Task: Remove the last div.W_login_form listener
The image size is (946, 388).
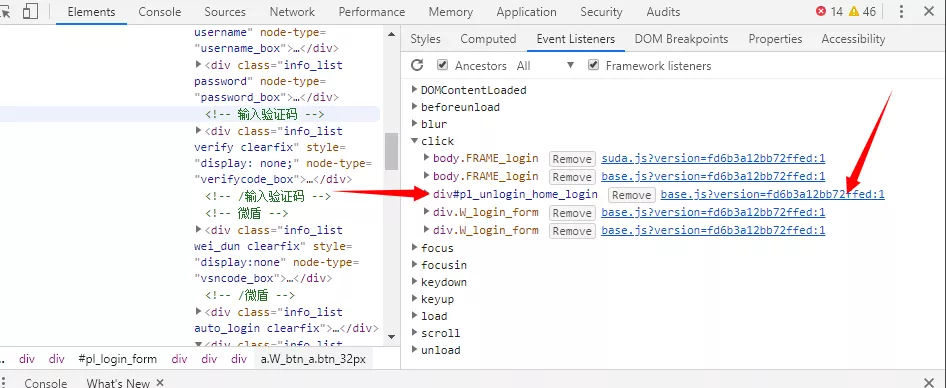Action: 572,231
